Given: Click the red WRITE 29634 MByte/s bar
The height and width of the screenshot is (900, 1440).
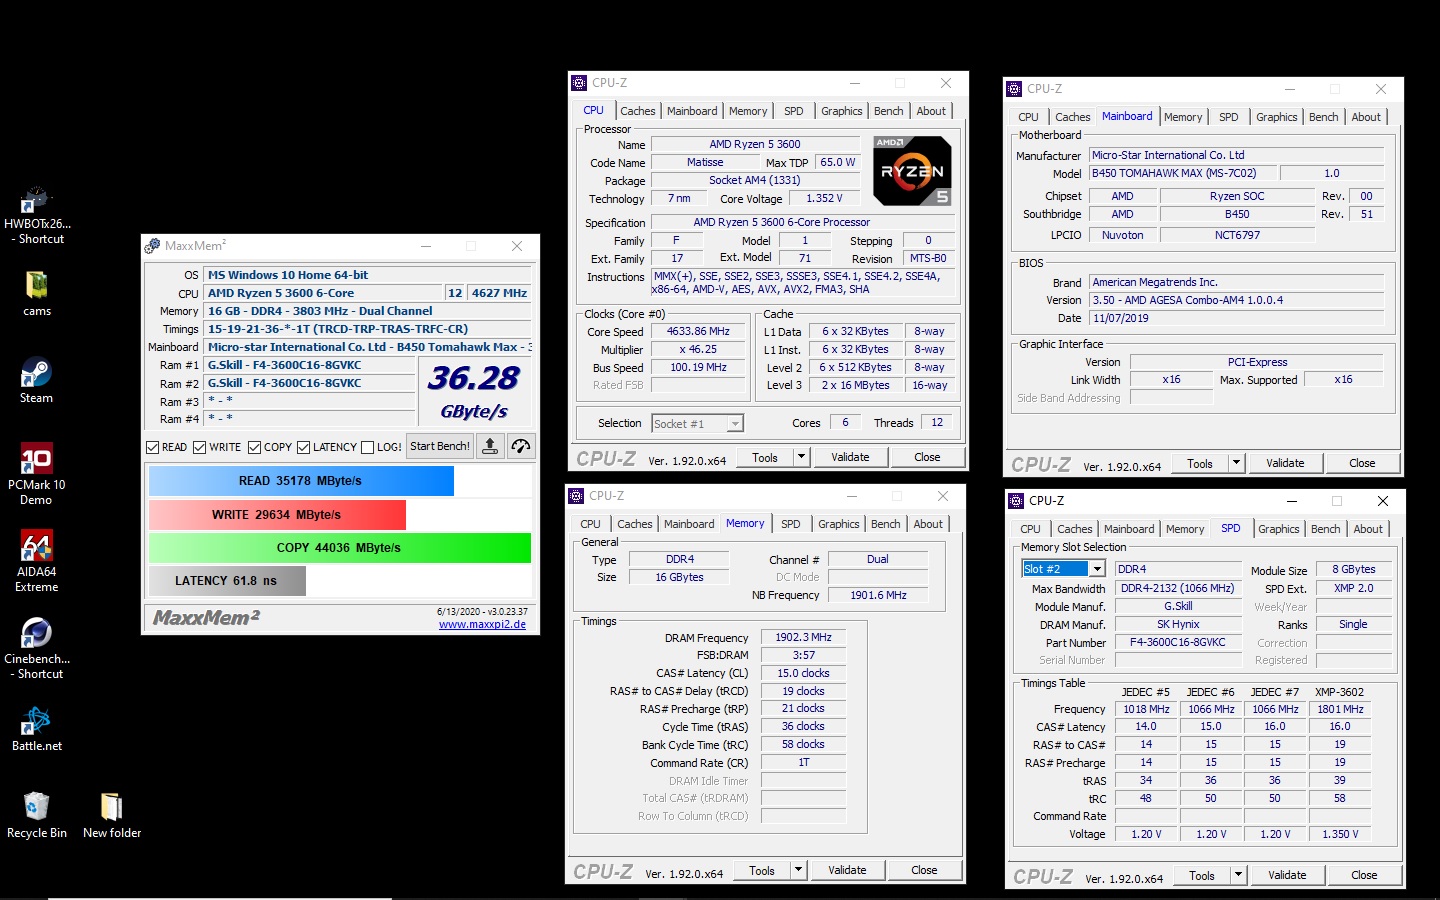Looking at the screenshot, I should (277, 515).
